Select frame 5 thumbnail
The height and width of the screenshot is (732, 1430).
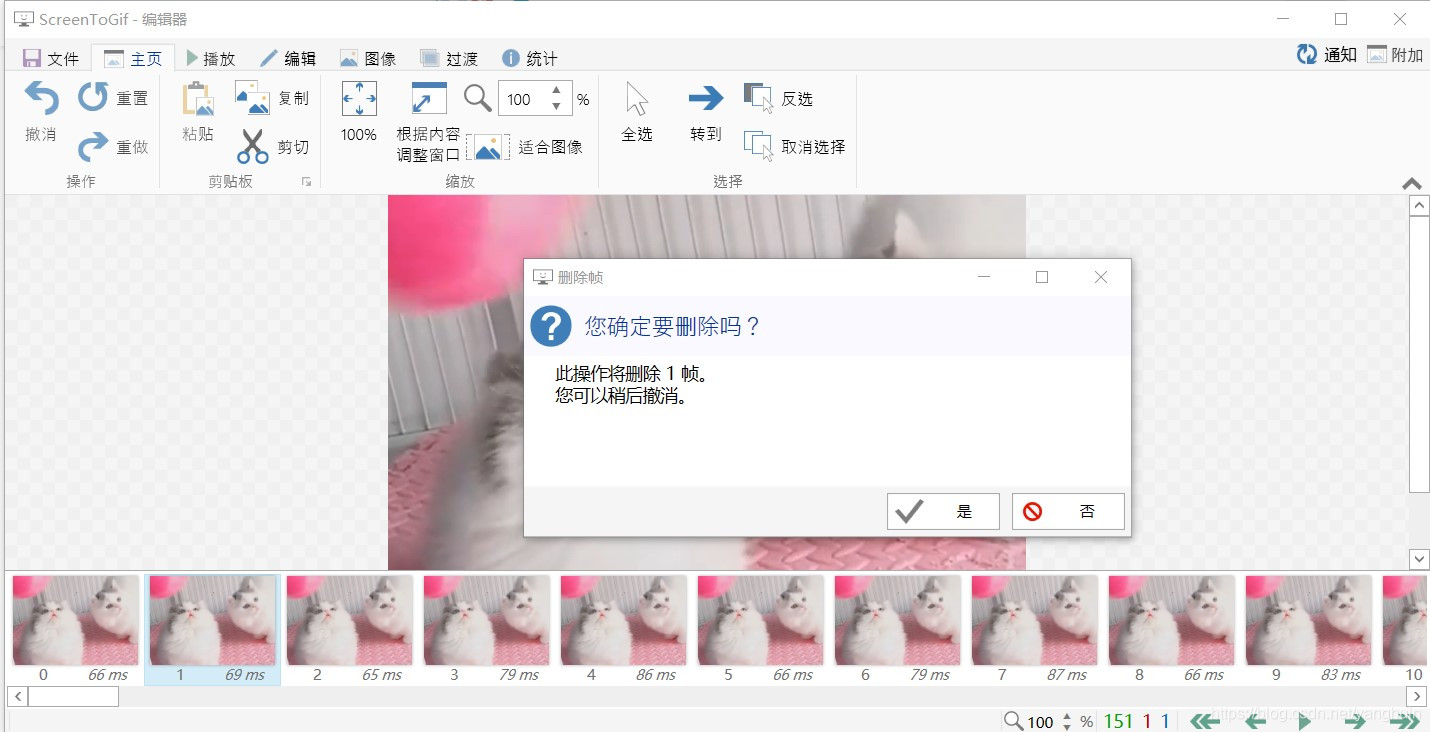point(761,629)
